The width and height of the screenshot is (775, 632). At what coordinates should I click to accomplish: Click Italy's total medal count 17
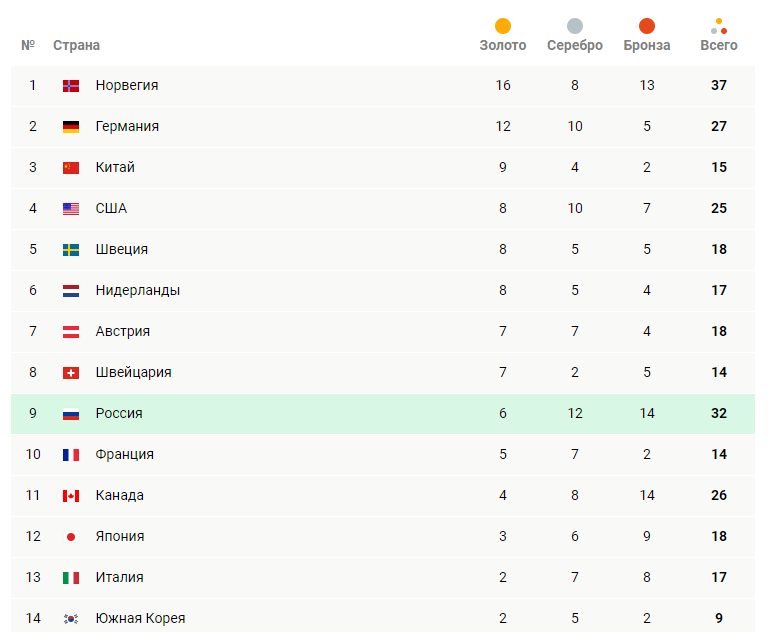coord(719,578)
